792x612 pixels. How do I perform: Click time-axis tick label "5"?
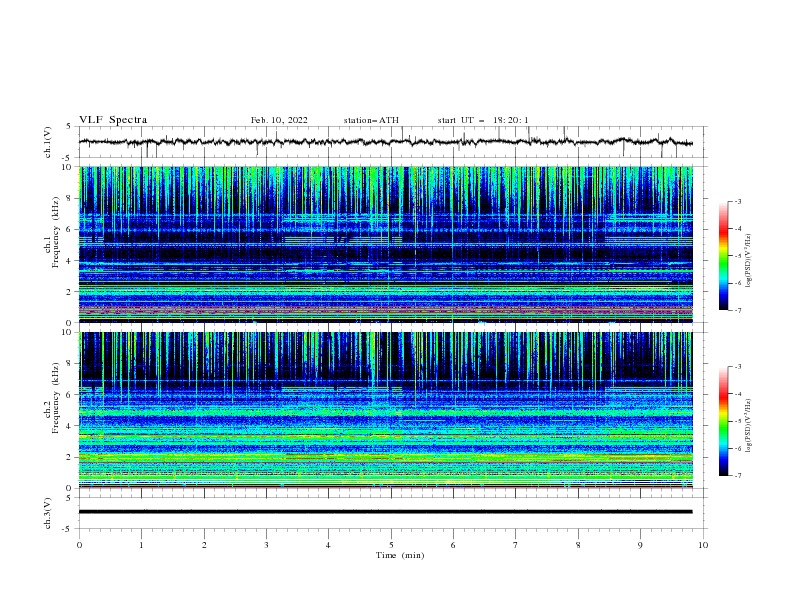pos(391,545)
